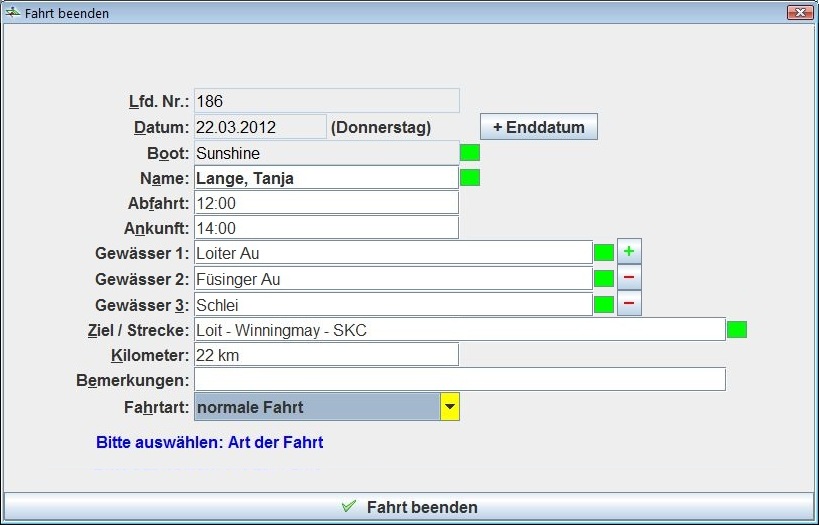Click the Ziel / Strecke text field
Viewport: 819px width, 525px height.
(459, 329)
